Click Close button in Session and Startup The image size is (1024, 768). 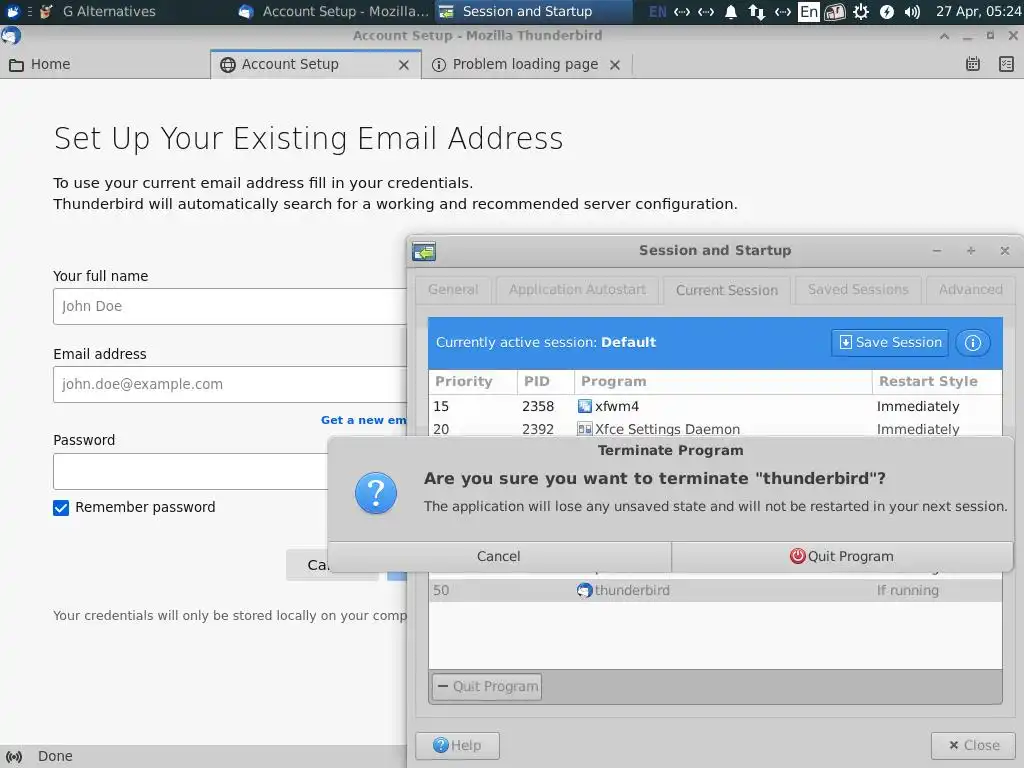click(x=973, y=745)
